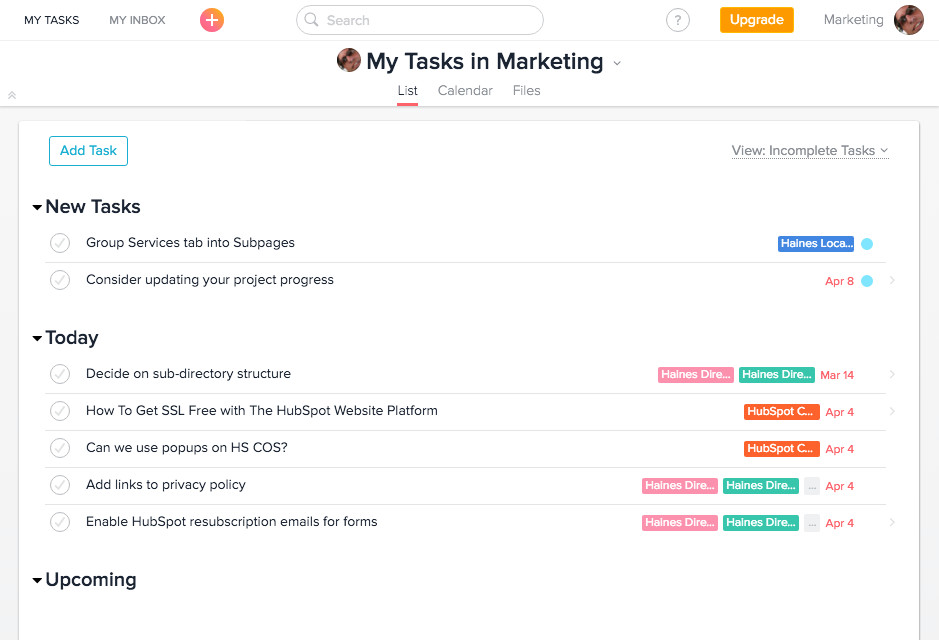Focus the Search field

pos(420,20)
